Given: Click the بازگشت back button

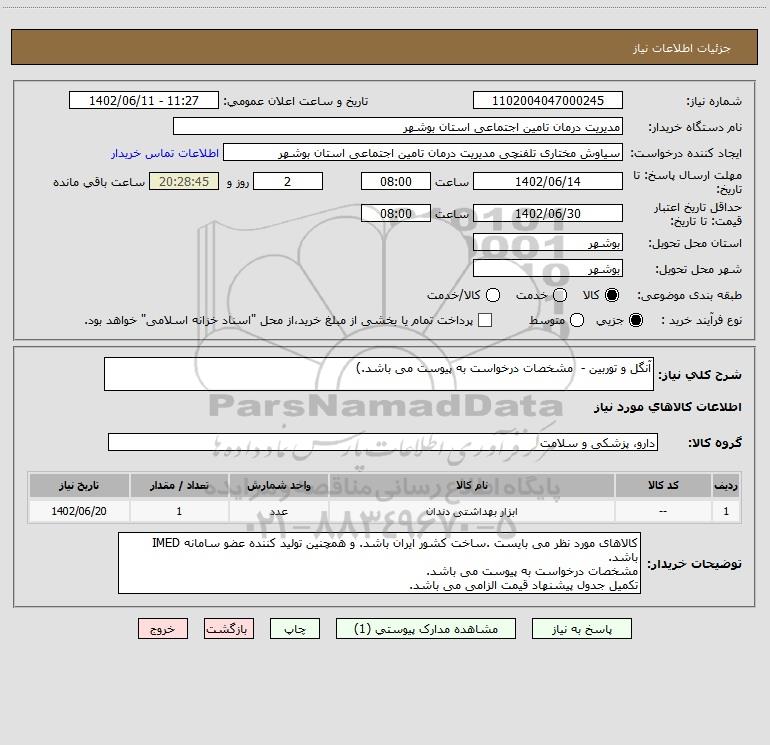Looking at the screenshot, I should click(x=229, y=629).
